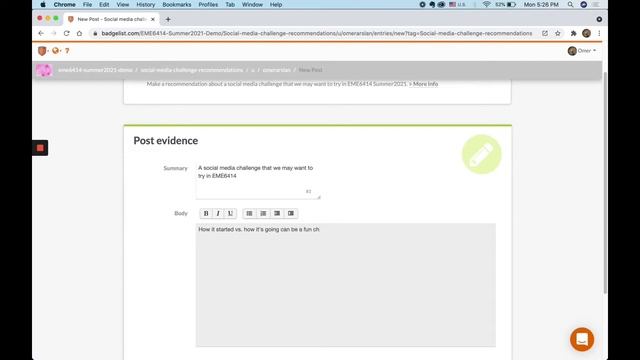
Task: Open the Chrome menu in menu bar
Action: tap(64, 4)
